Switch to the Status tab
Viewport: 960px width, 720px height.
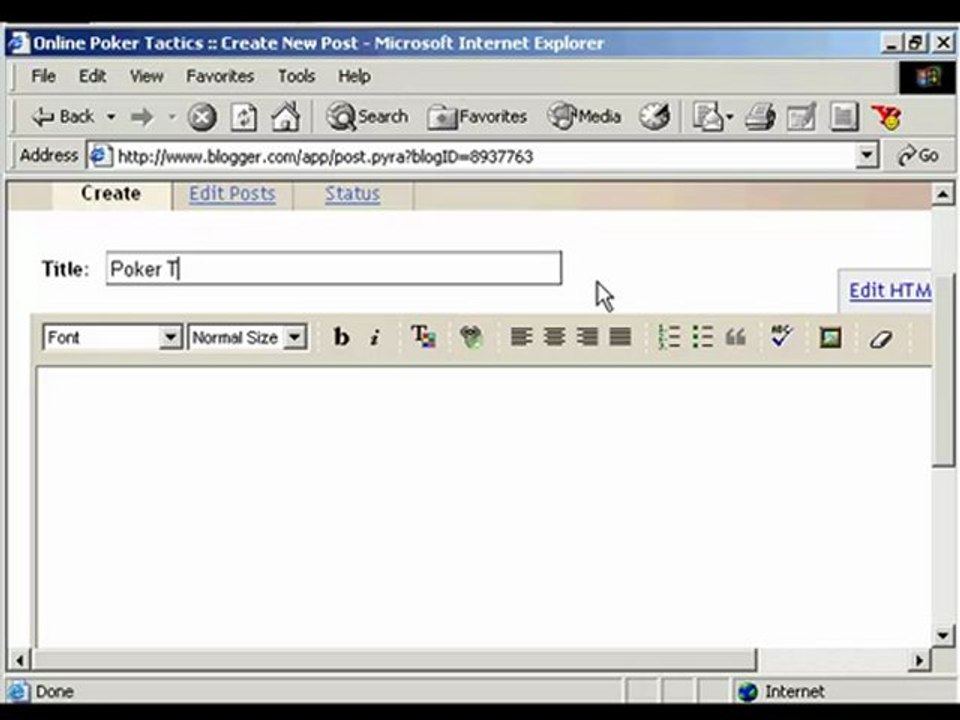click(352, 193)
